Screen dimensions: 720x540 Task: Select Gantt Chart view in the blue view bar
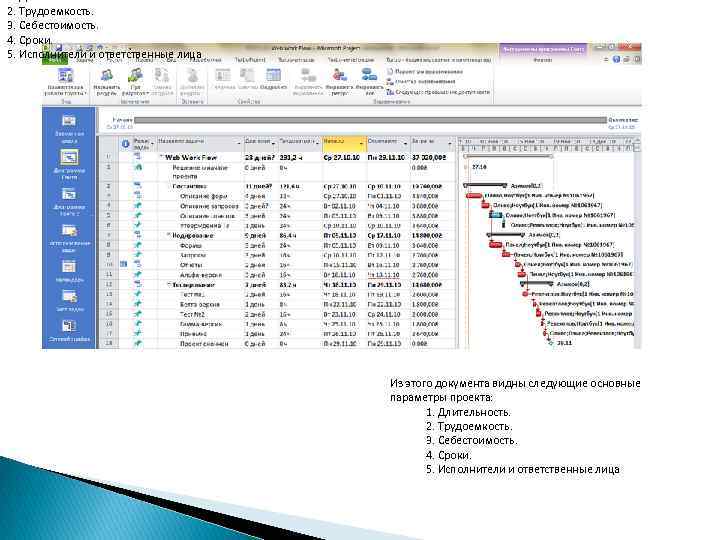(x=69, y=159)
